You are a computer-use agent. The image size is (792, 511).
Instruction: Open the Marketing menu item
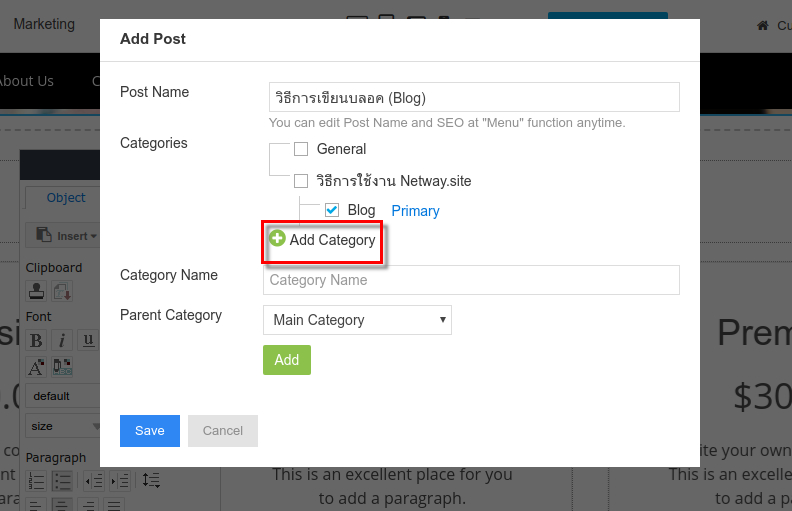pyautogui.click(x=44, y=24)
